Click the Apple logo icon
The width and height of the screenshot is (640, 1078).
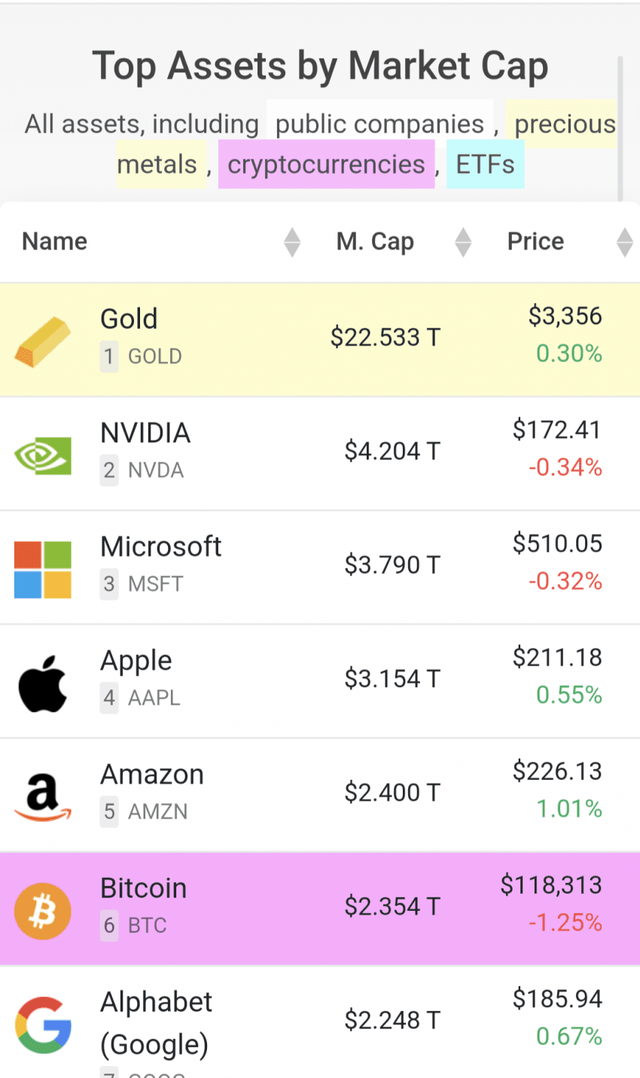click(x=43, y=684)
